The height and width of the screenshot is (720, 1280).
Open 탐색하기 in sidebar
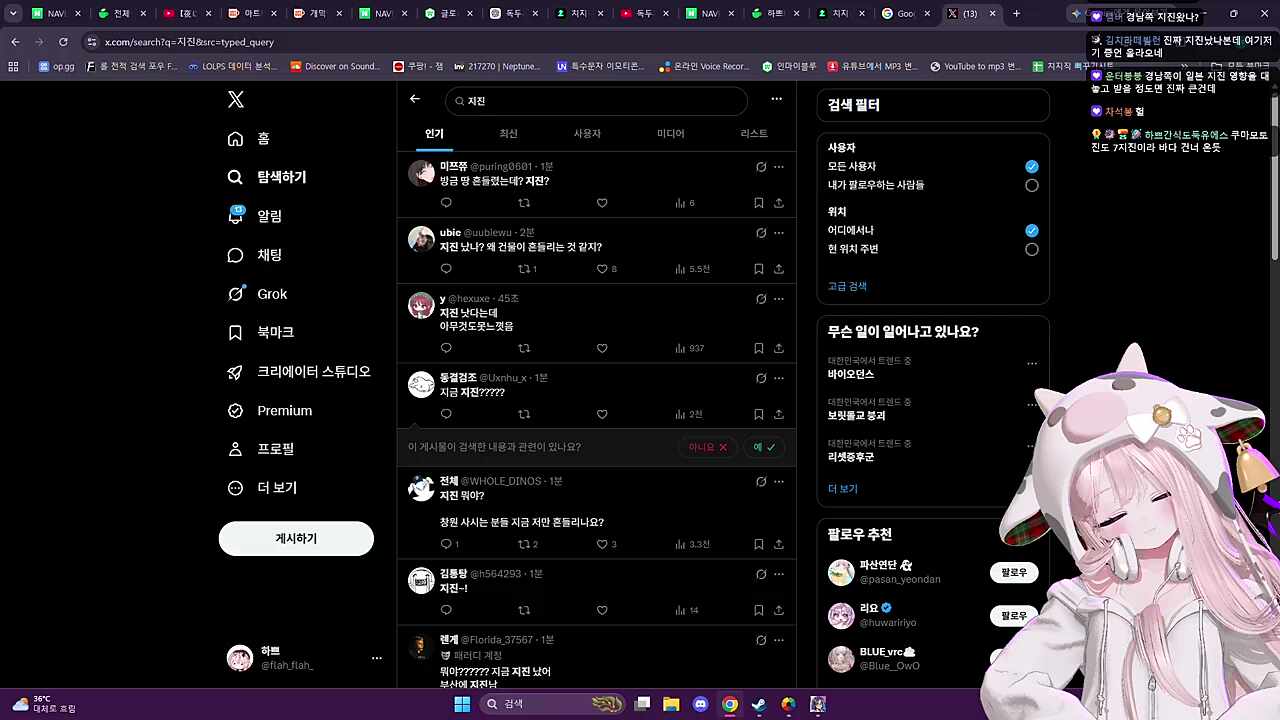tap(267, 177)
